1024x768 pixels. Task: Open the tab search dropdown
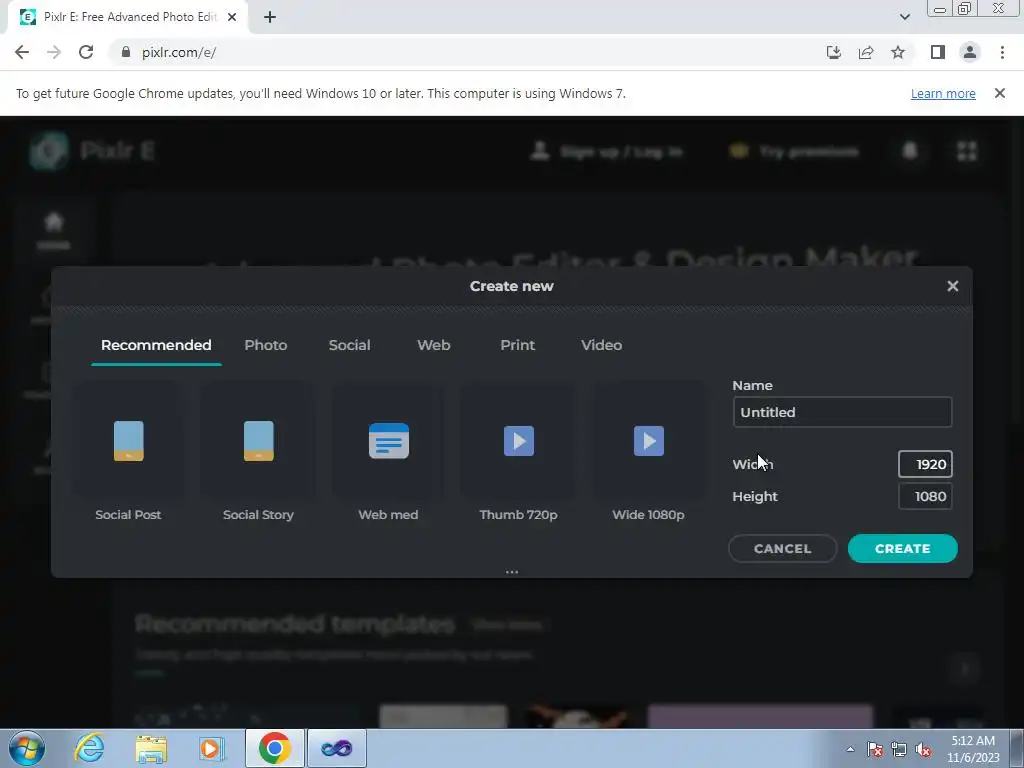click(x=904, y=17)
